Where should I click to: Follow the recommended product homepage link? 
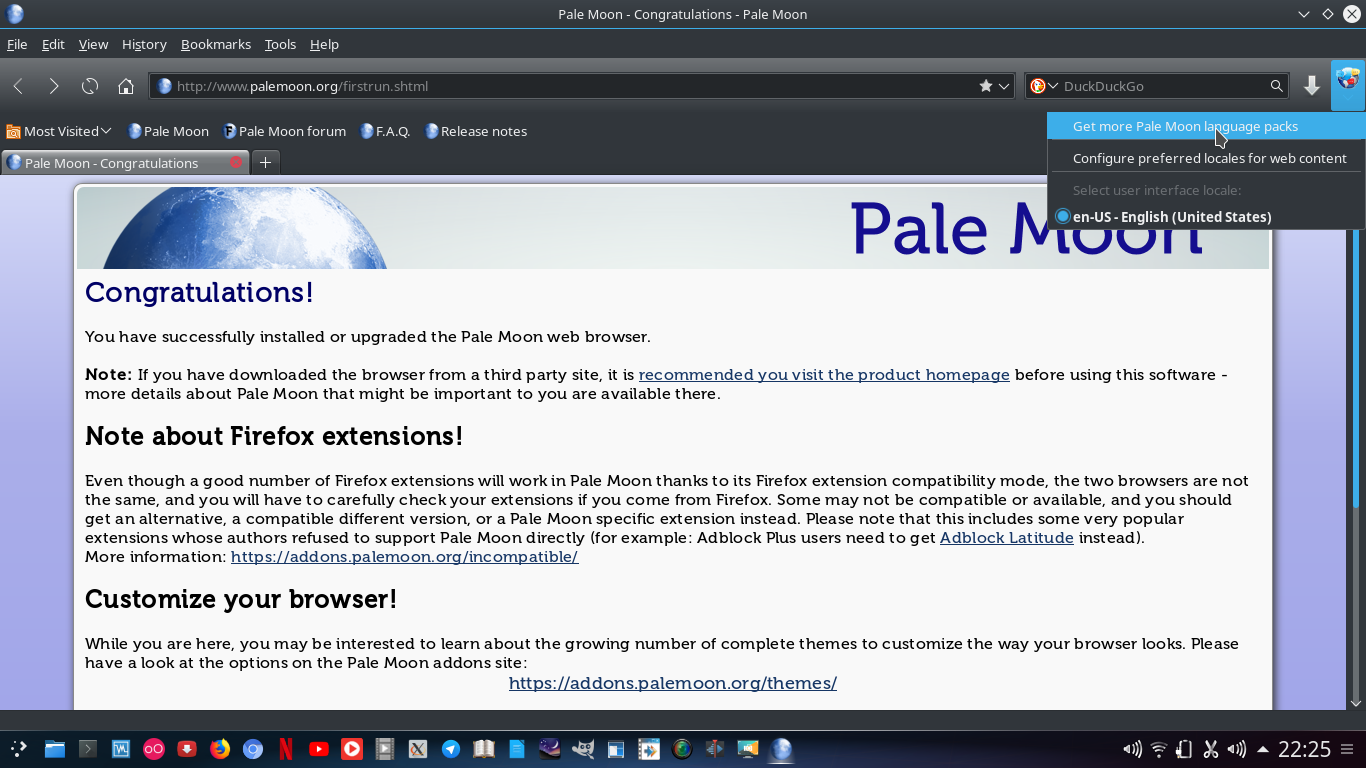click(824, 375)
